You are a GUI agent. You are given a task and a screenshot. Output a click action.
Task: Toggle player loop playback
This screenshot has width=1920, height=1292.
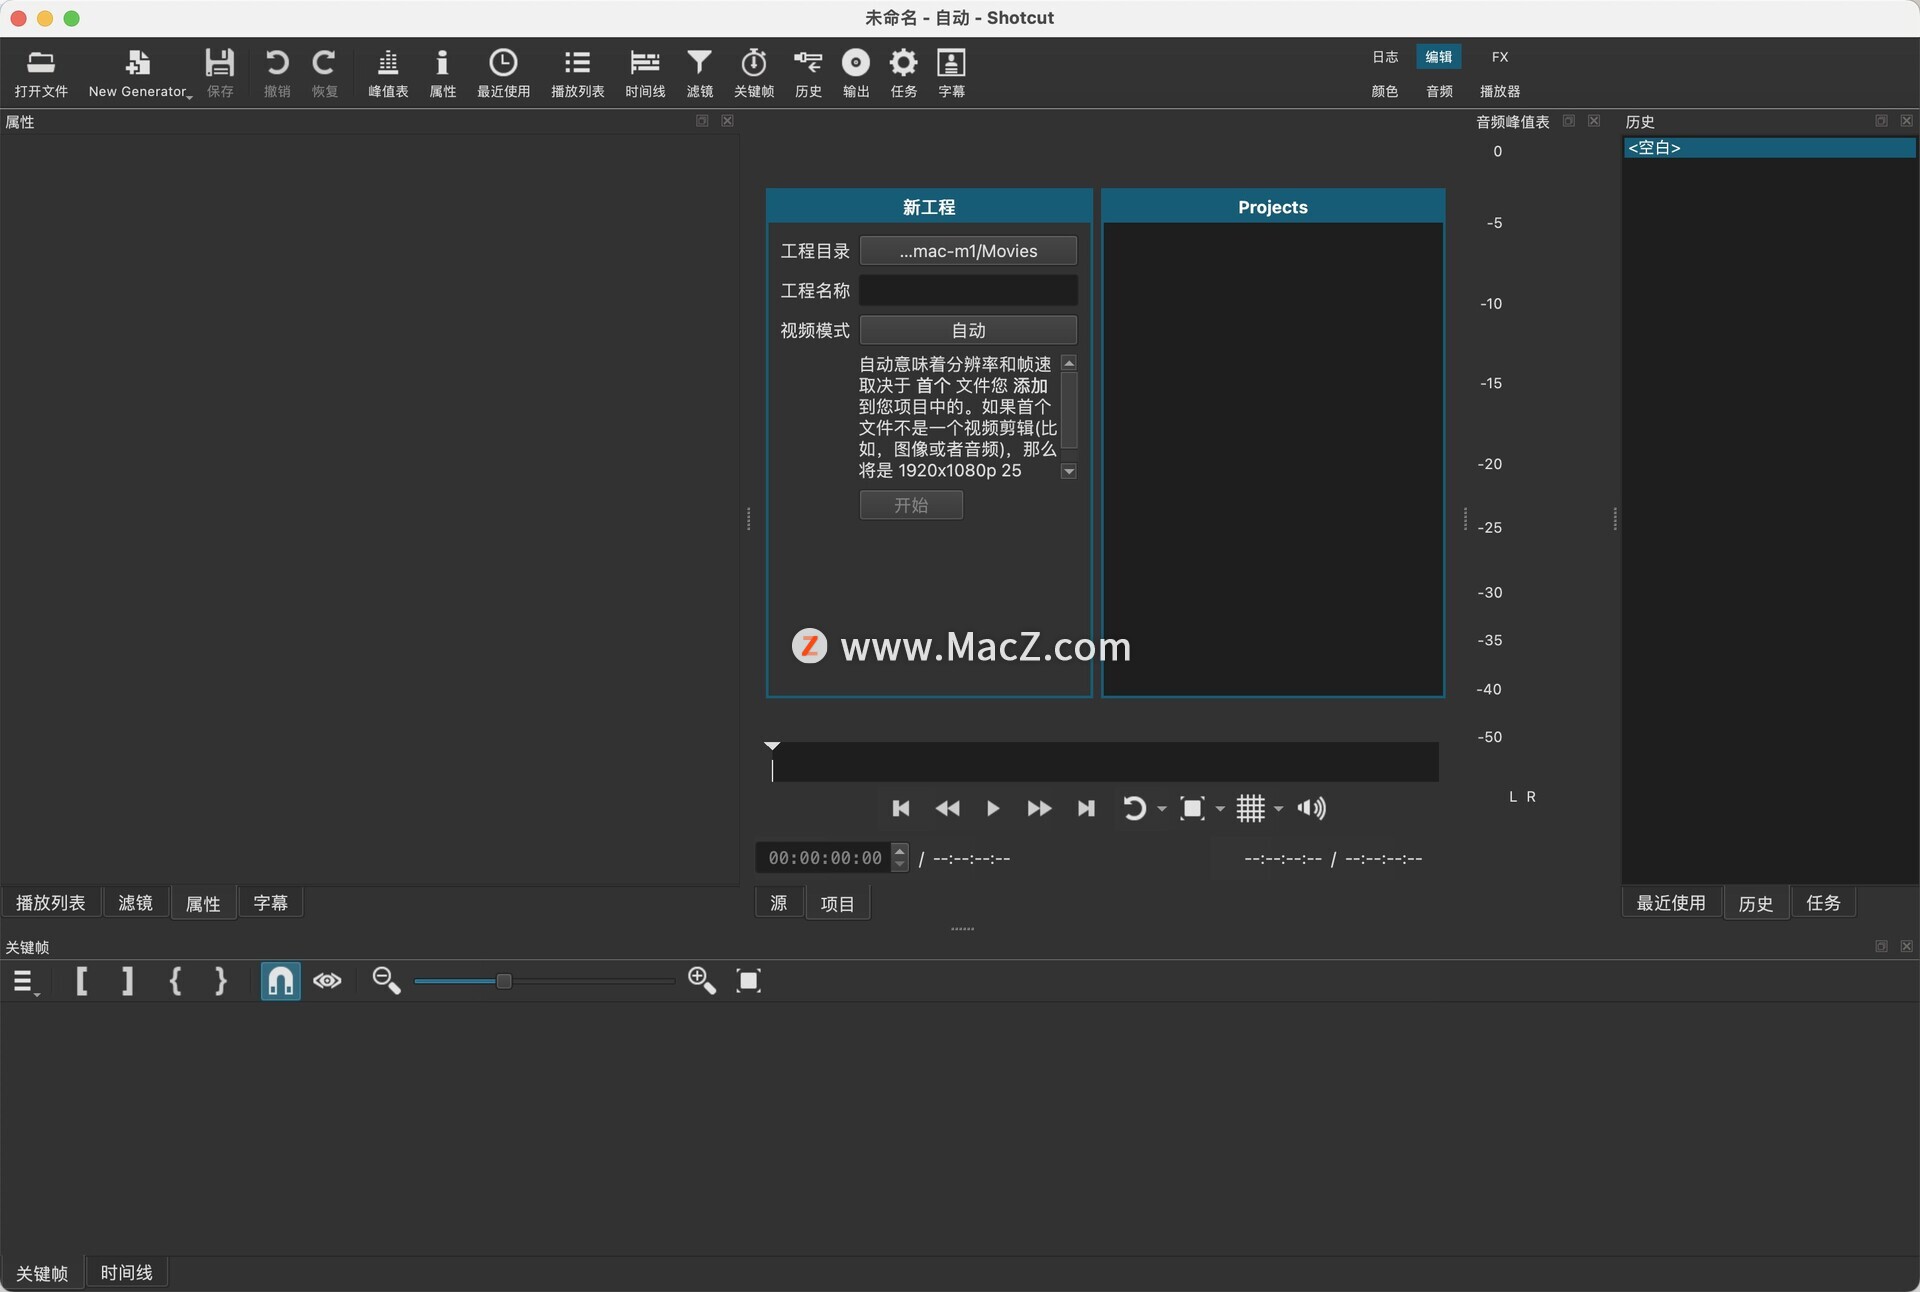pos(1134,808)
